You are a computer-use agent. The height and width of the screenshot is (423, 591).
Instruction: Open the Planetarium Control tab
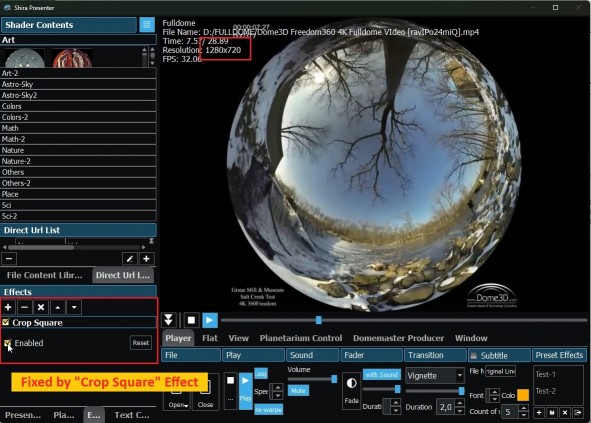[301, 338]
